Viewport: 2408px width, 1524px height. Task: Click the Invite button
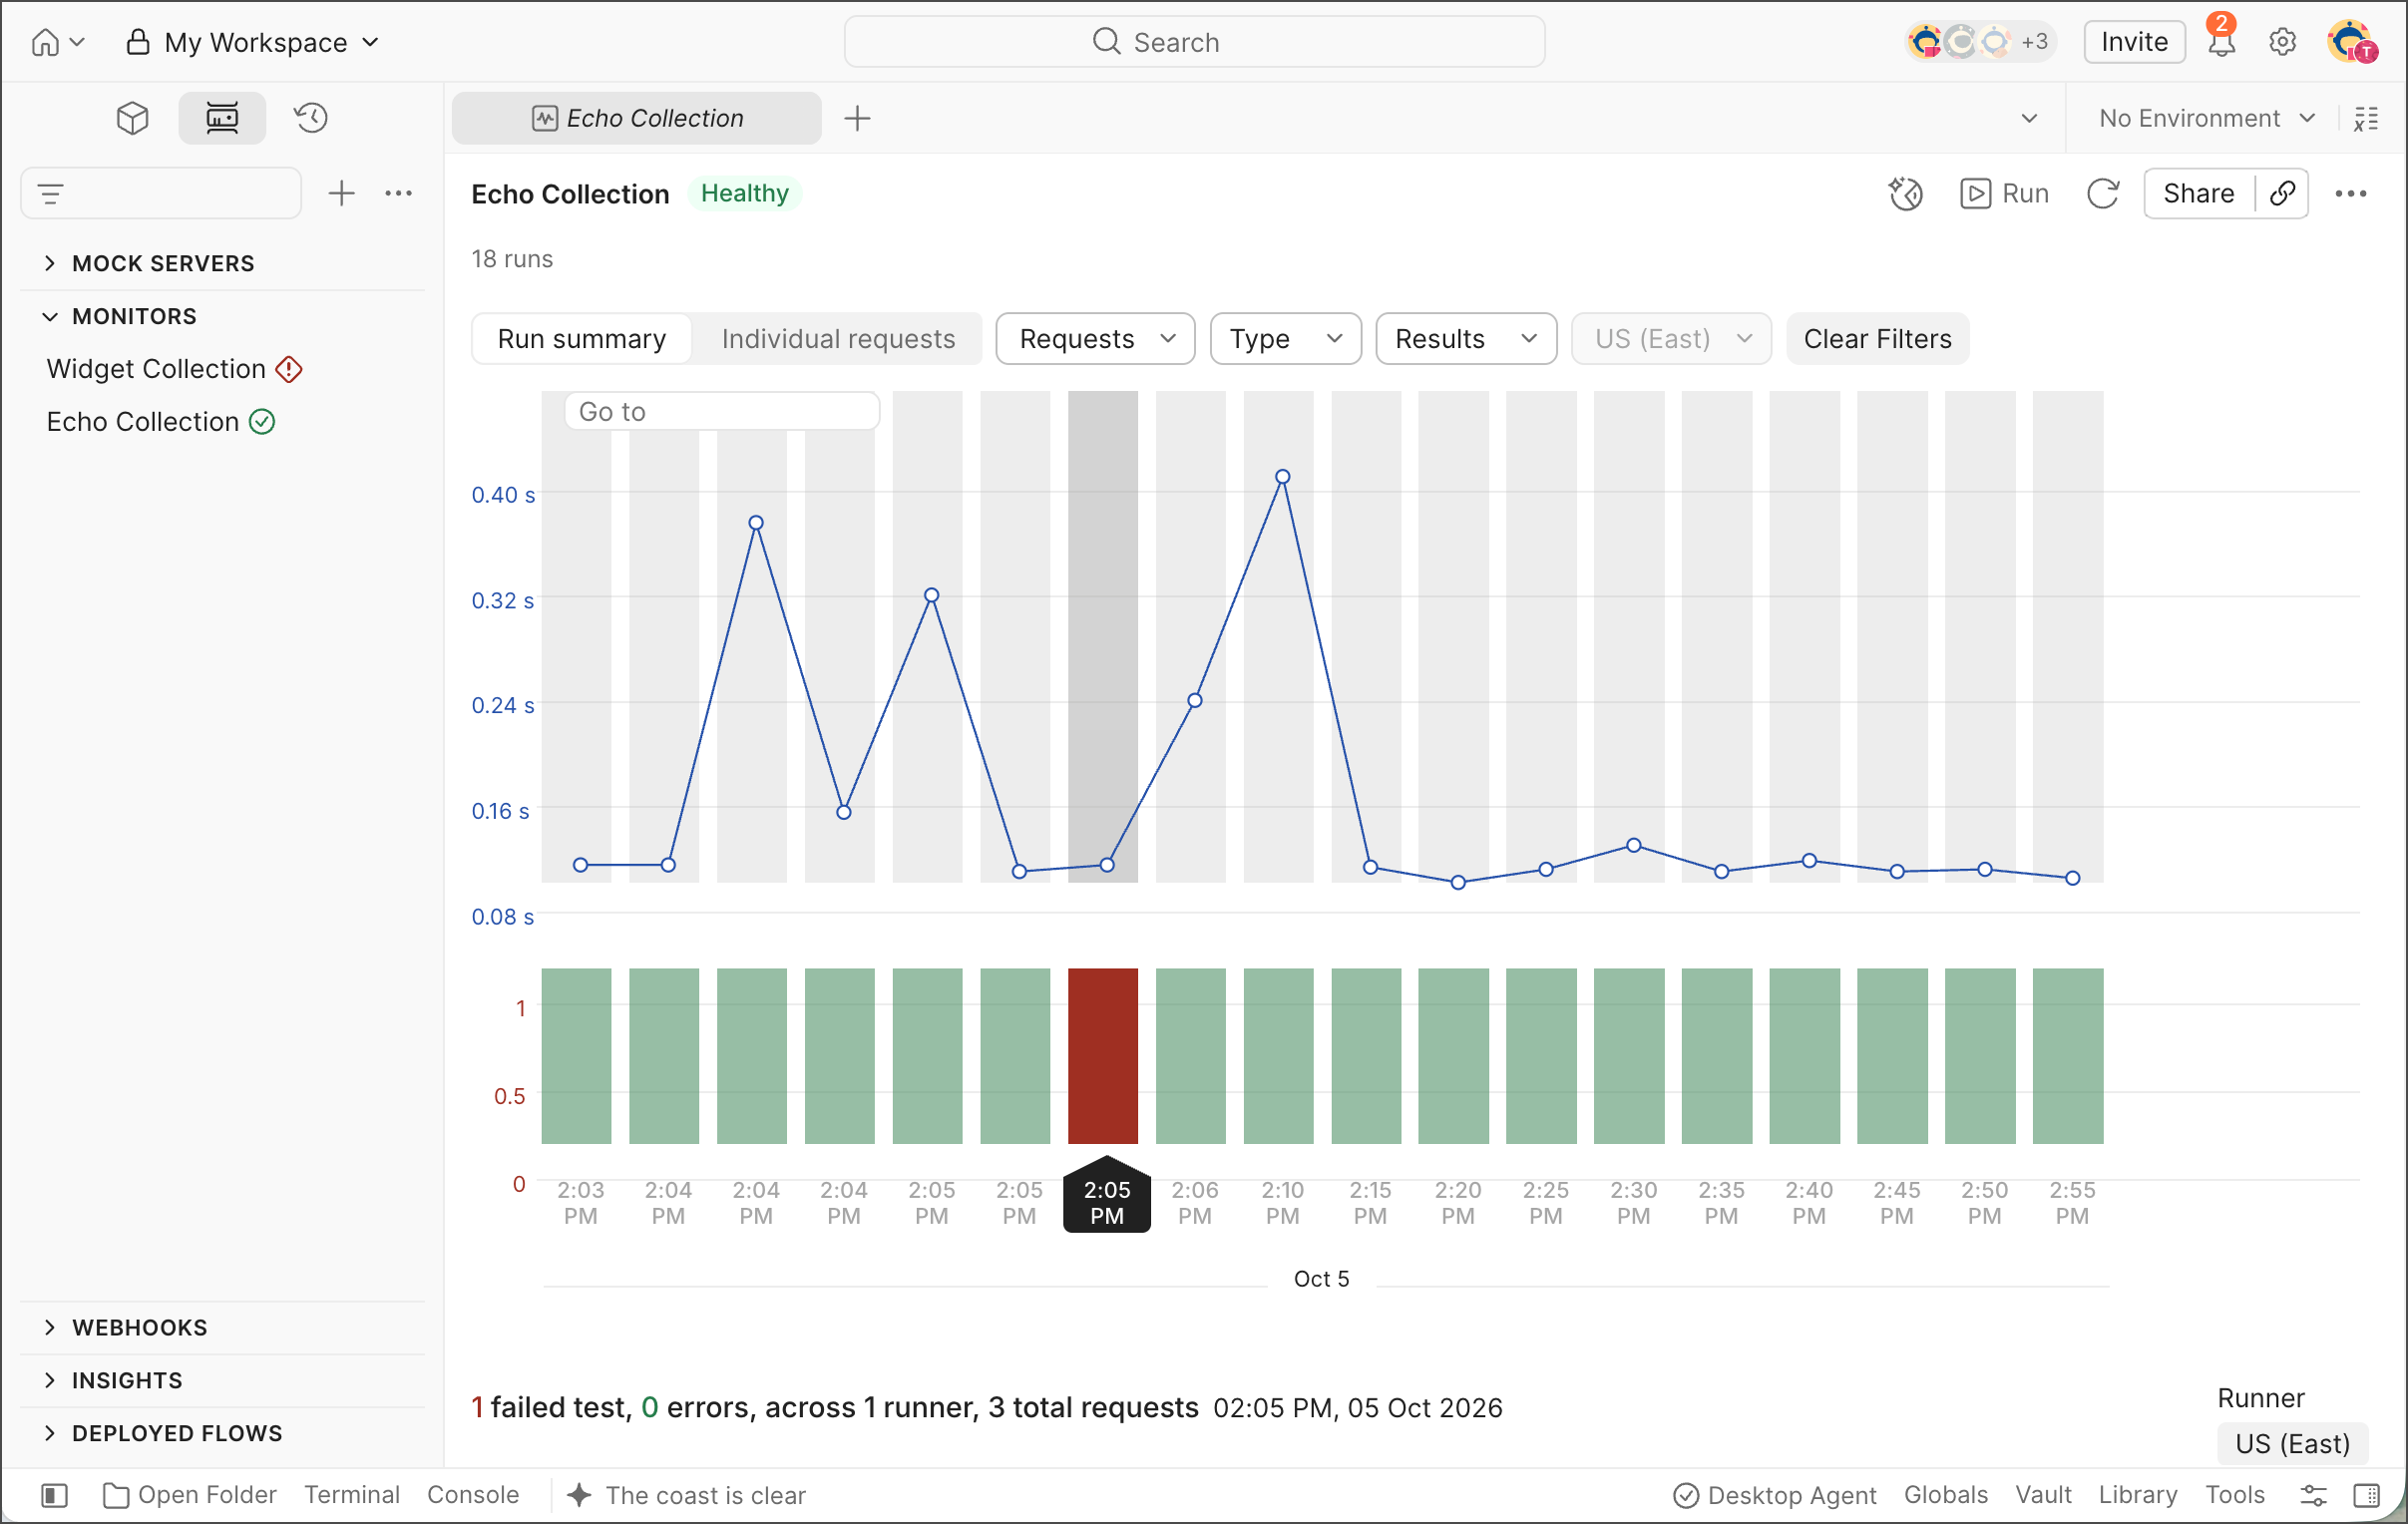[2134, 42]
